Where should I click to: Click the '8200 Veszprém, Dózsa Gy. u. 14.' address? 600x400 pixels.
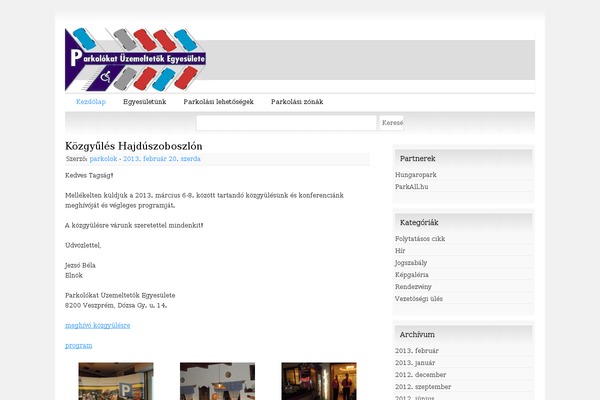(x=116, y=305)
